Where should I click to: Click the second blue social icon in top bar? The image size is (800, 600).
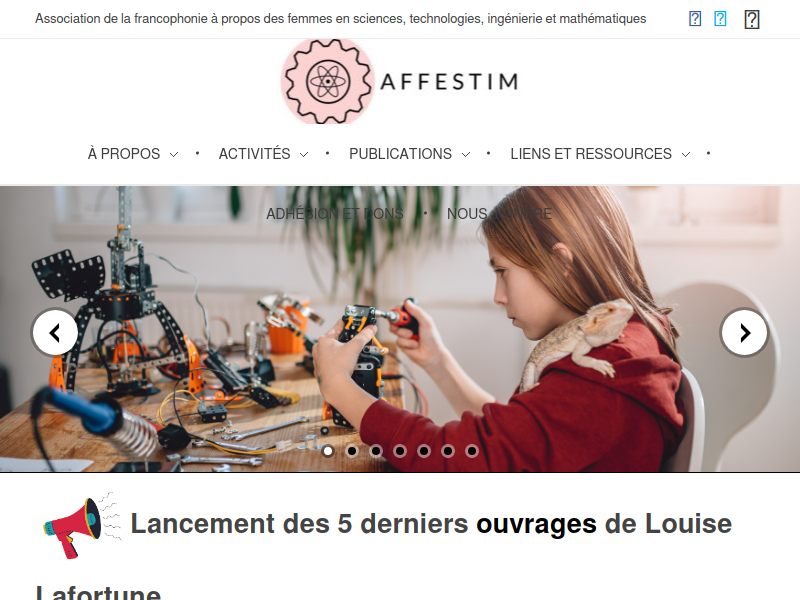pos(720,19)
